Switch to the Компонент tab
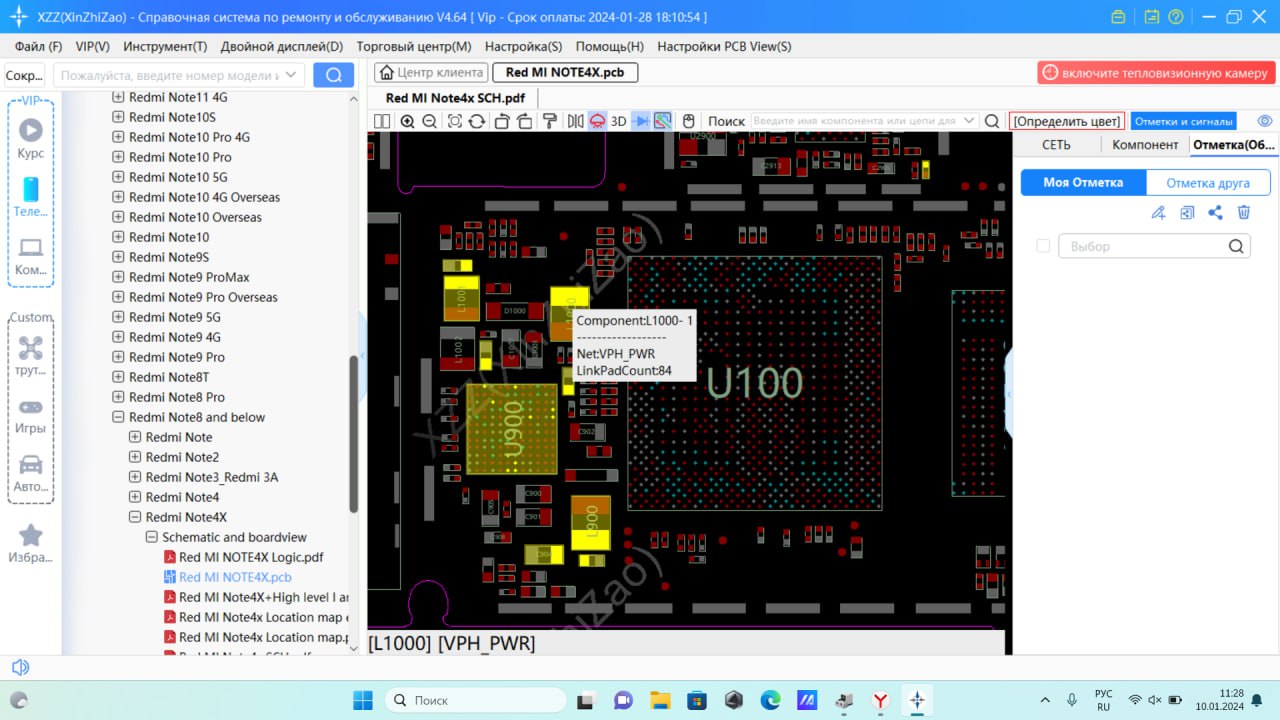The height and width of the screenshot is (720, 1280). tap(1145, 144)
